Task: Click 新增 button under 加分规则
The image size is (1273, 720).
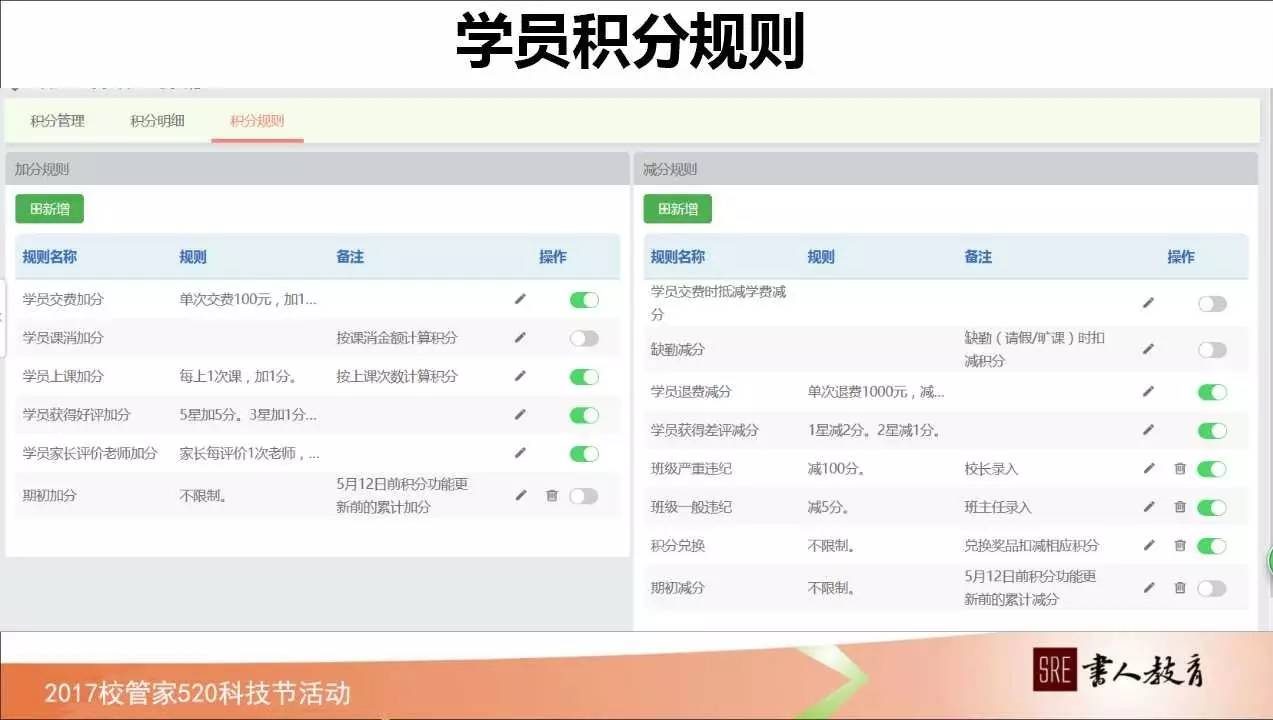Action: (x=48, y=208)
